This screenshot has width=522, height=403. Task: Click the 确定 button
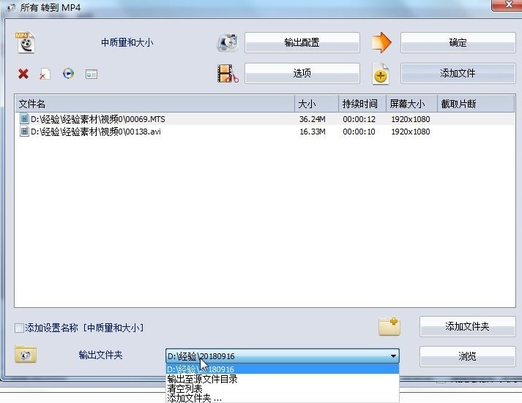pyautogui.click(x=458, y=43)
